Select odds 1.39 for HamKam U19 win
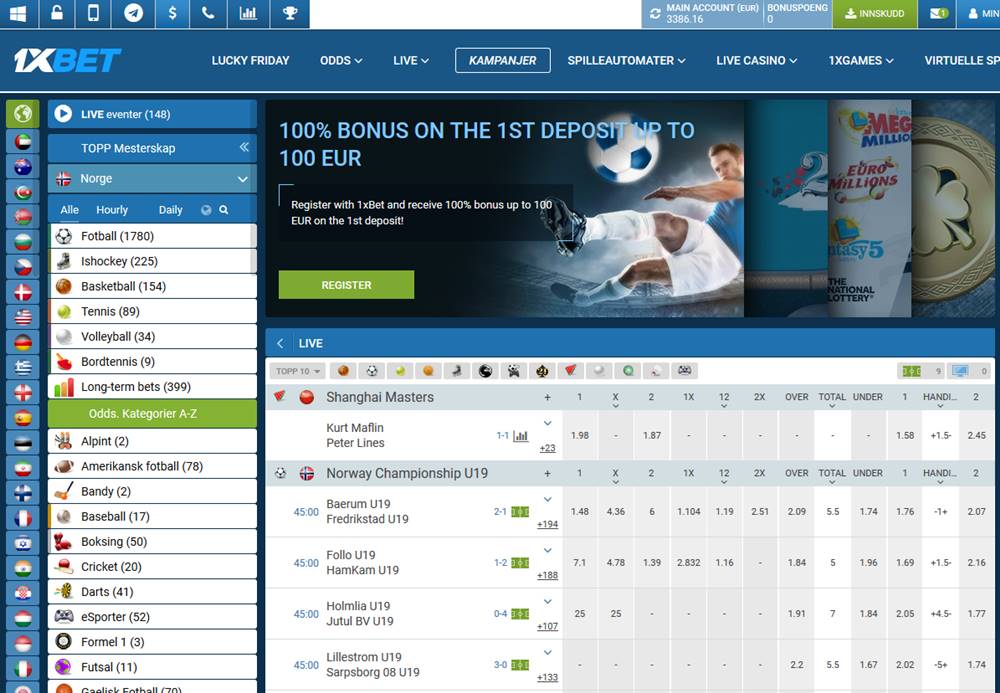Viewport: 1000px width, 693px height. click(x=652, y=562)
